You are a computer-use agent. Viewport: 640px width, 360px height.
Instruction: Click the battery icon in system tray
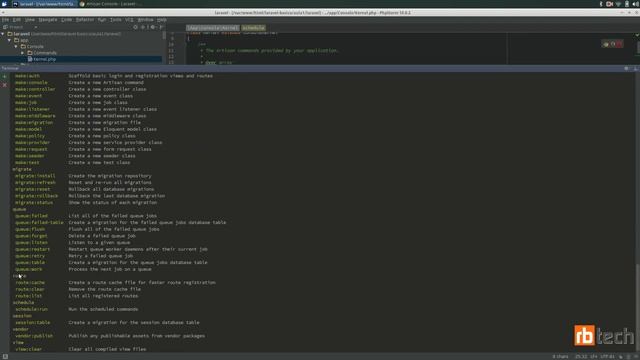pyautogui.click(x=627, y=4)
